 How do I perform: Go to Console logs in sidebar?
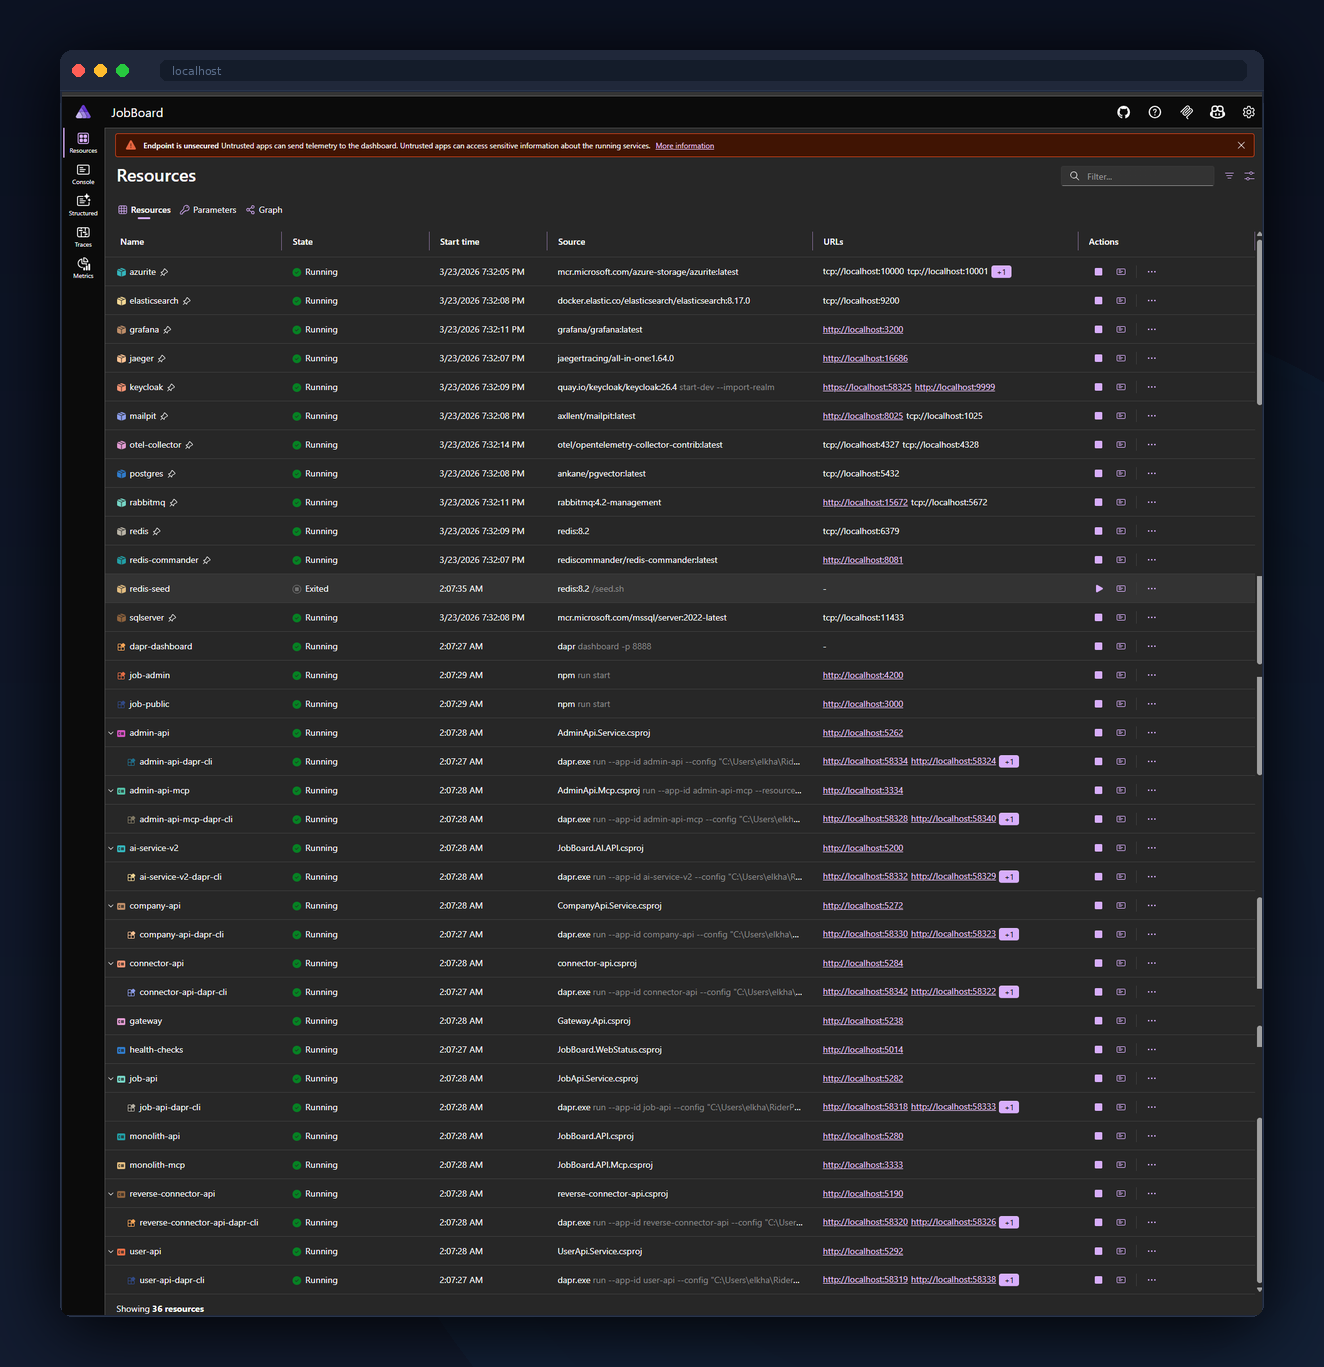click(83, 174)
